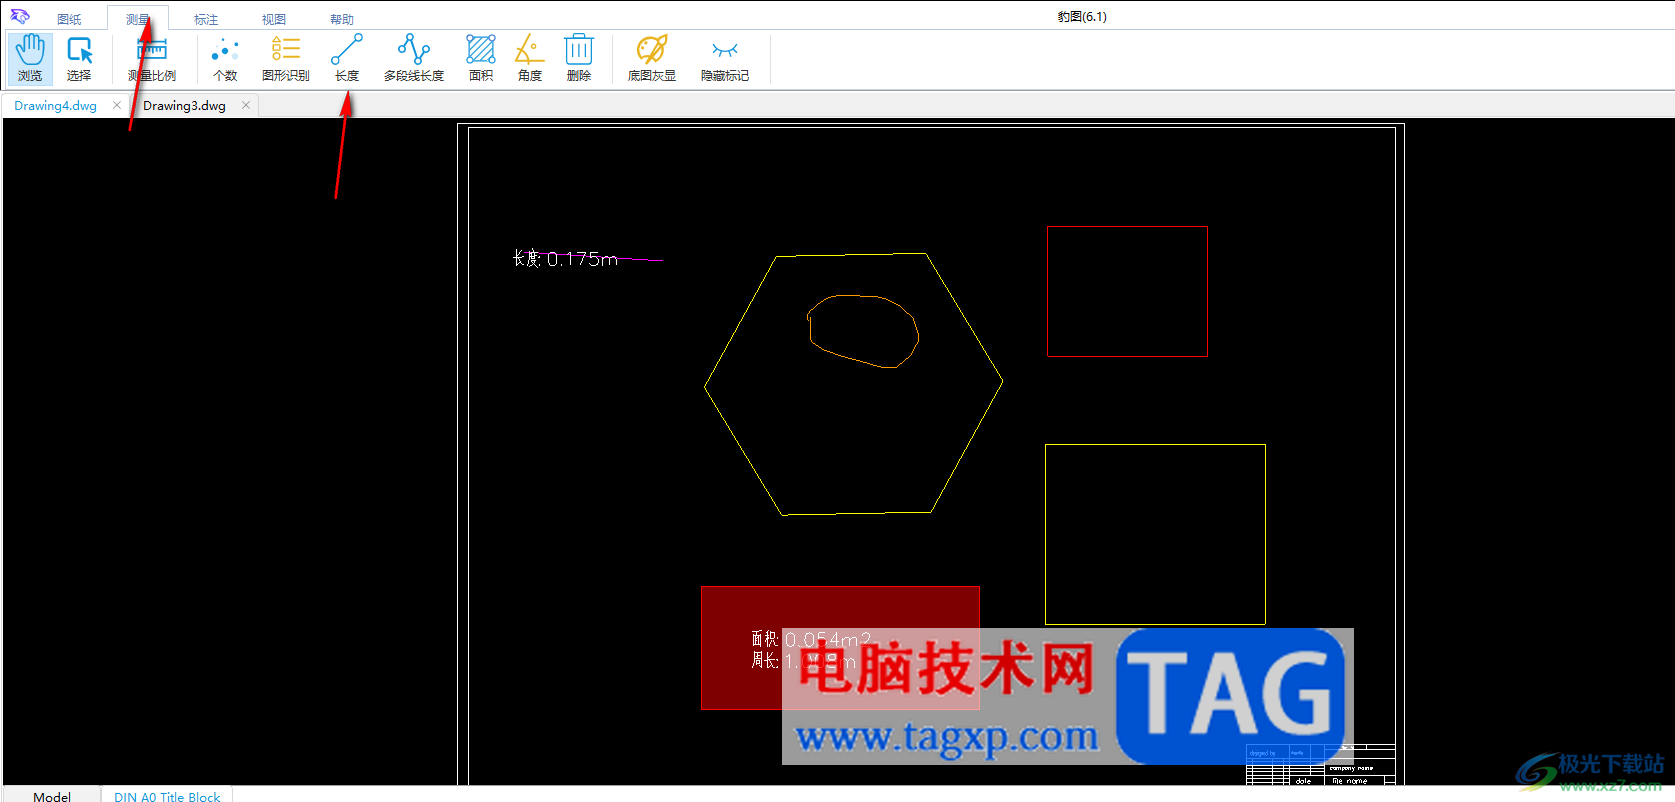
Task: Select the 面积 area measure tool
Action: coord(481,58)
